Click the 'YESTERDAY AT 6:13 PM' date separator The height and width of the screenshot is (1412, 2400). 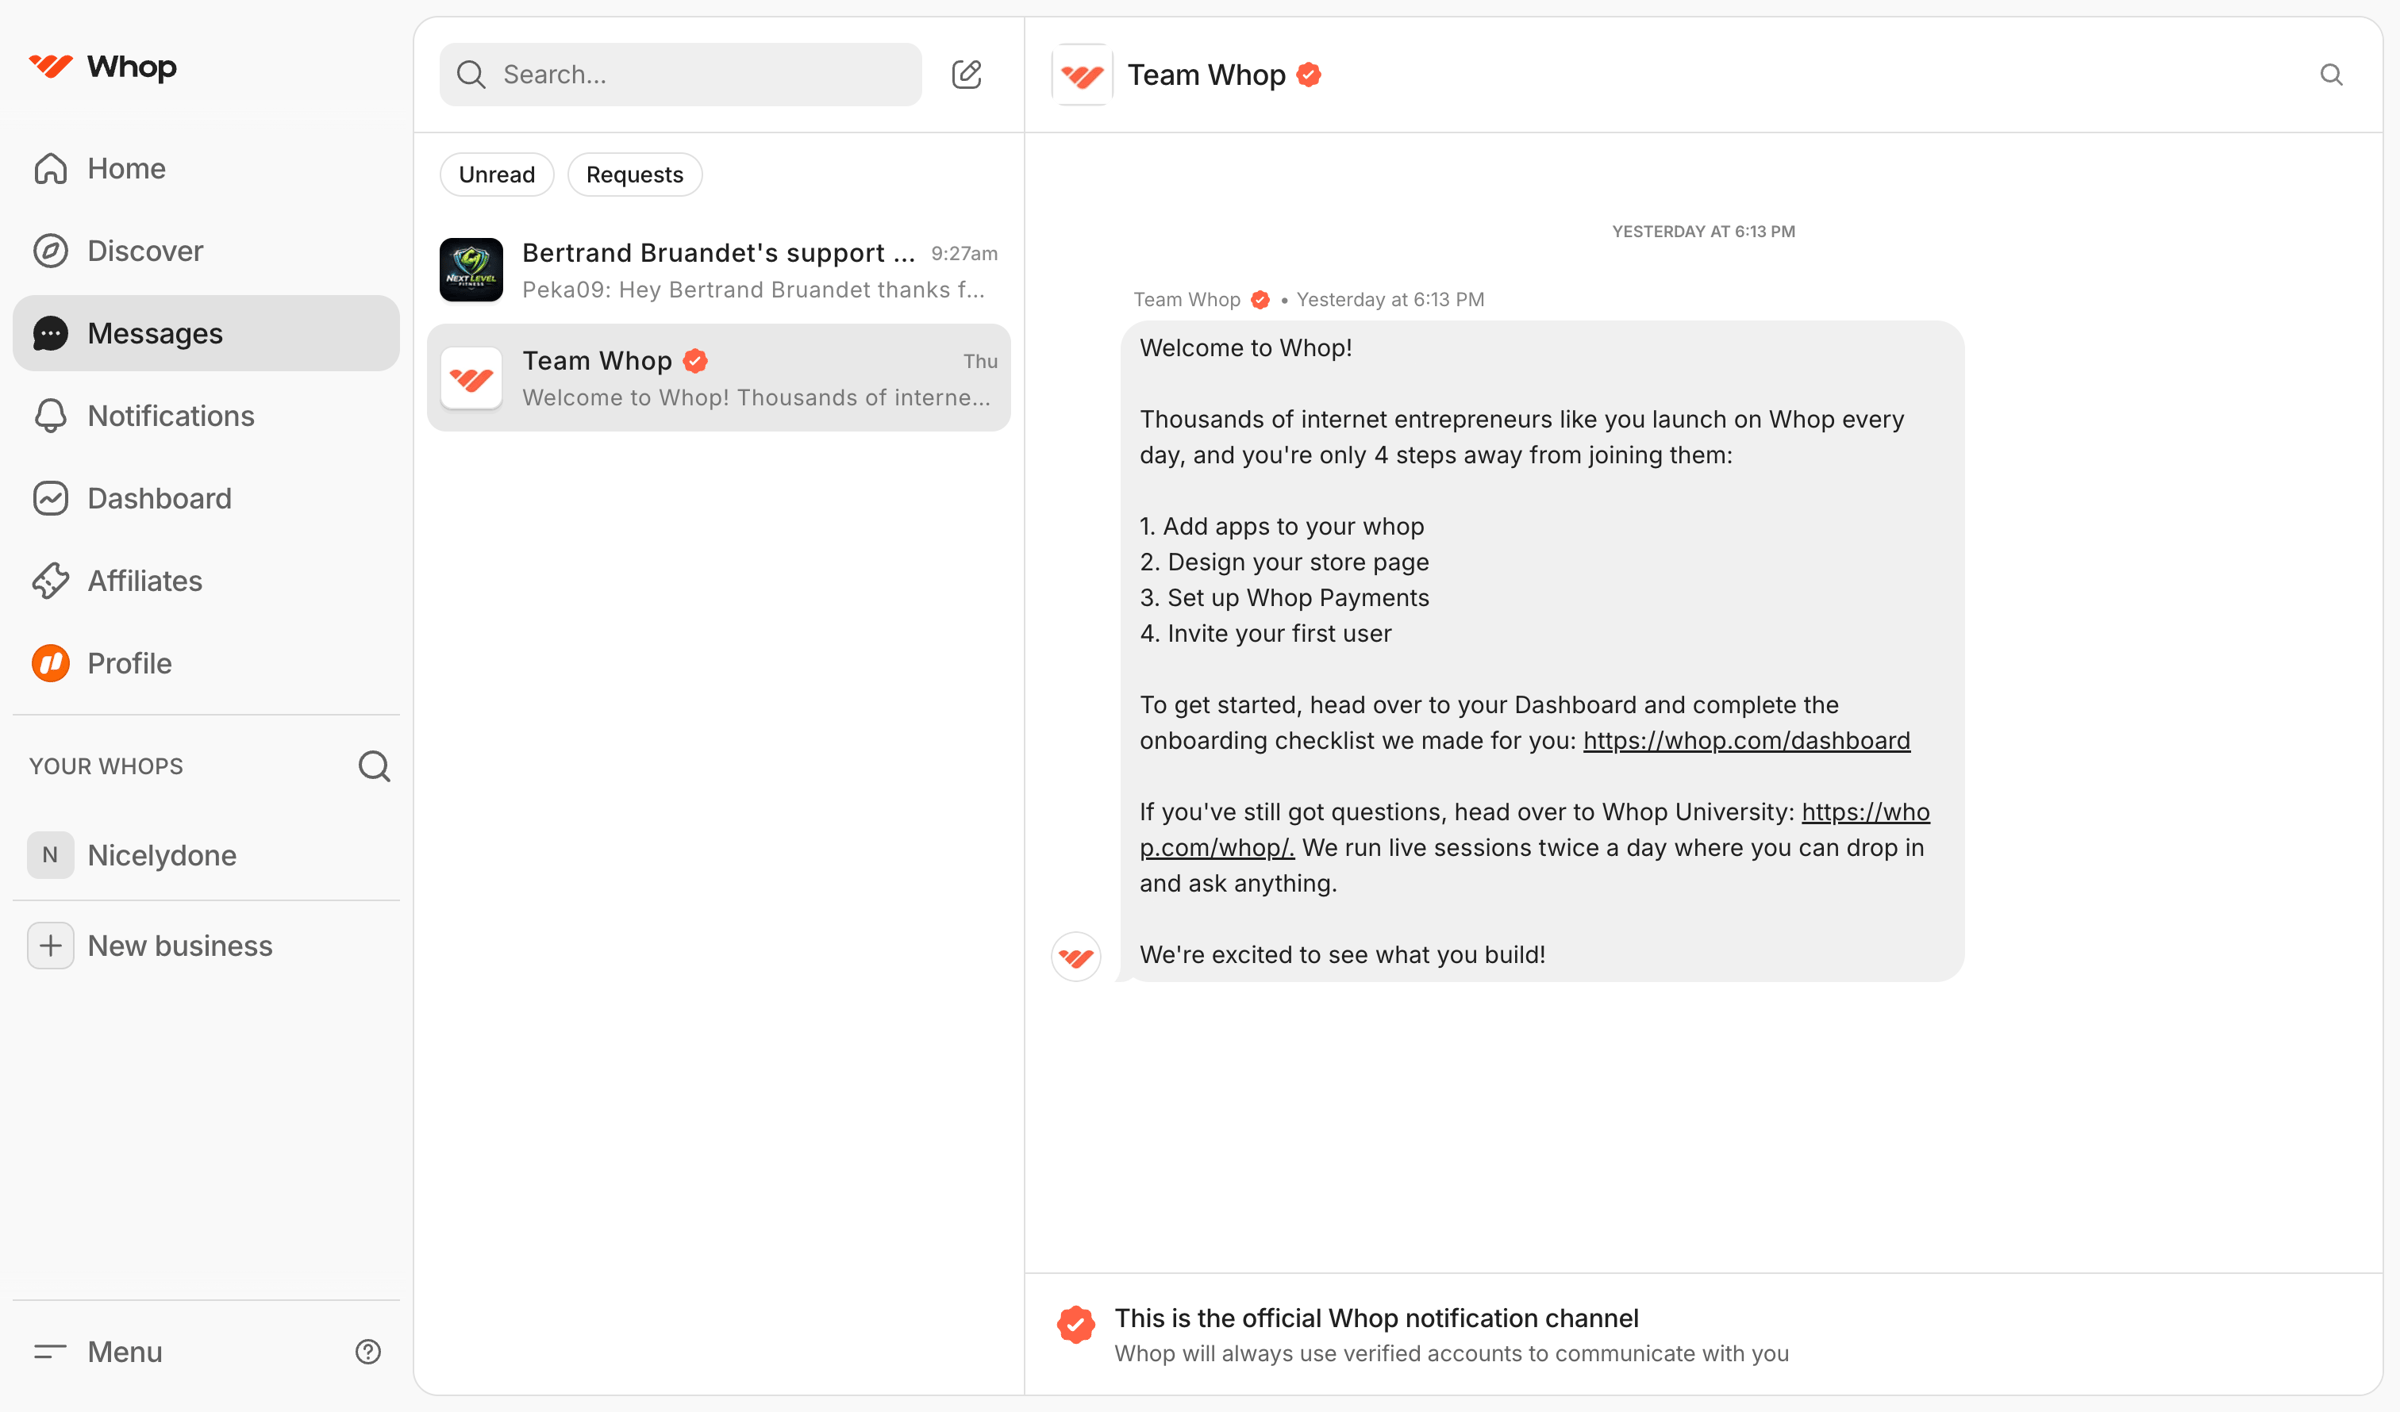pyautogui.click(x=1703, y=231)
